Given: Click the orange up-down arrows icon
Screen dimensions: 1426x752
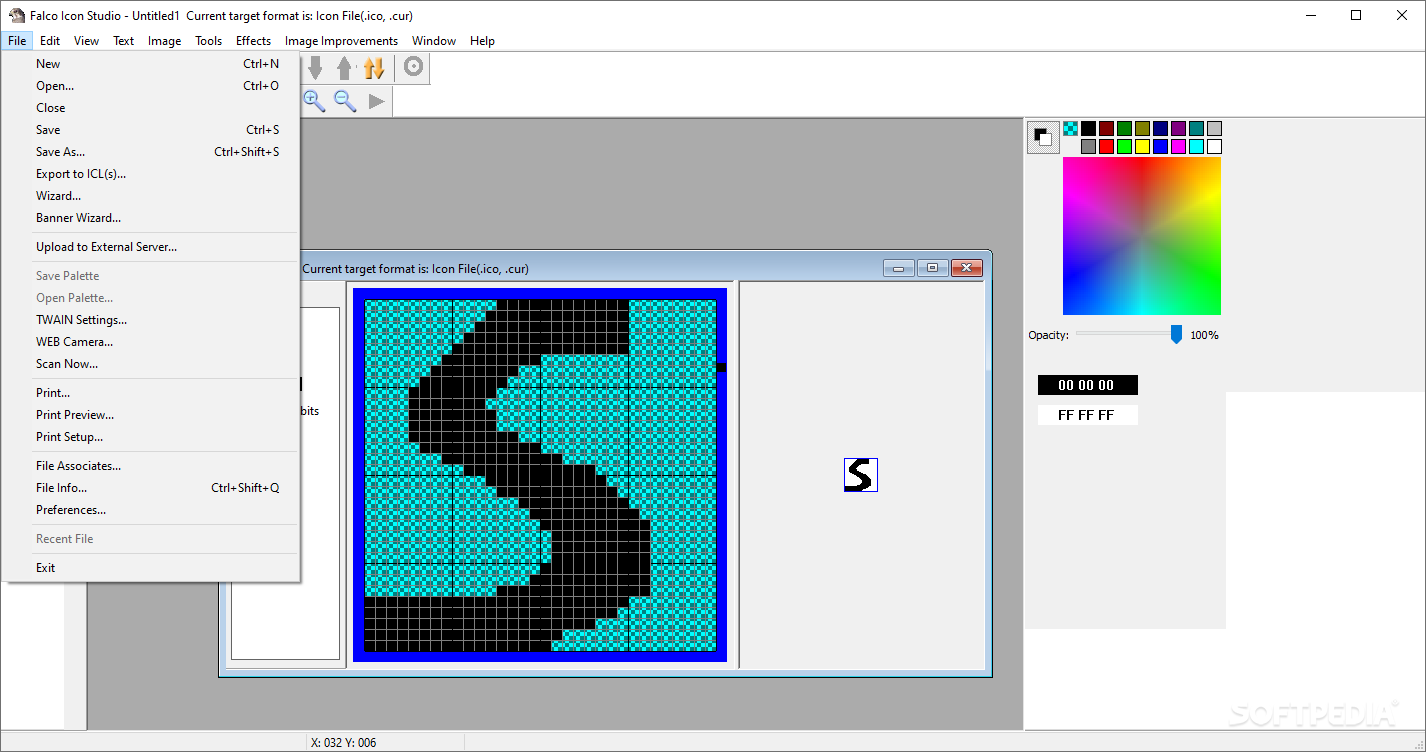Looking at the screenshot, I should (374, 68).
